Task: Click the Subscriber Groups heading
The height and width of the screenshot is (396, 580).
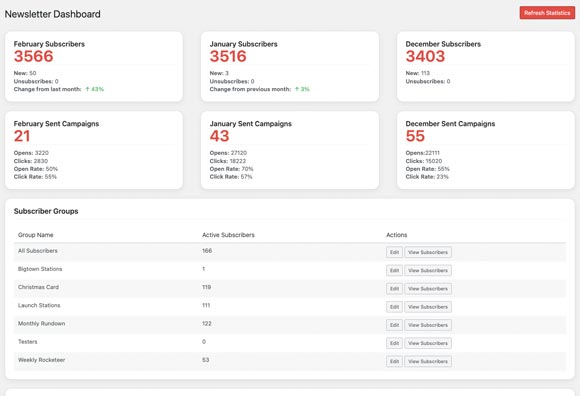Action: (x=46, y=211)
